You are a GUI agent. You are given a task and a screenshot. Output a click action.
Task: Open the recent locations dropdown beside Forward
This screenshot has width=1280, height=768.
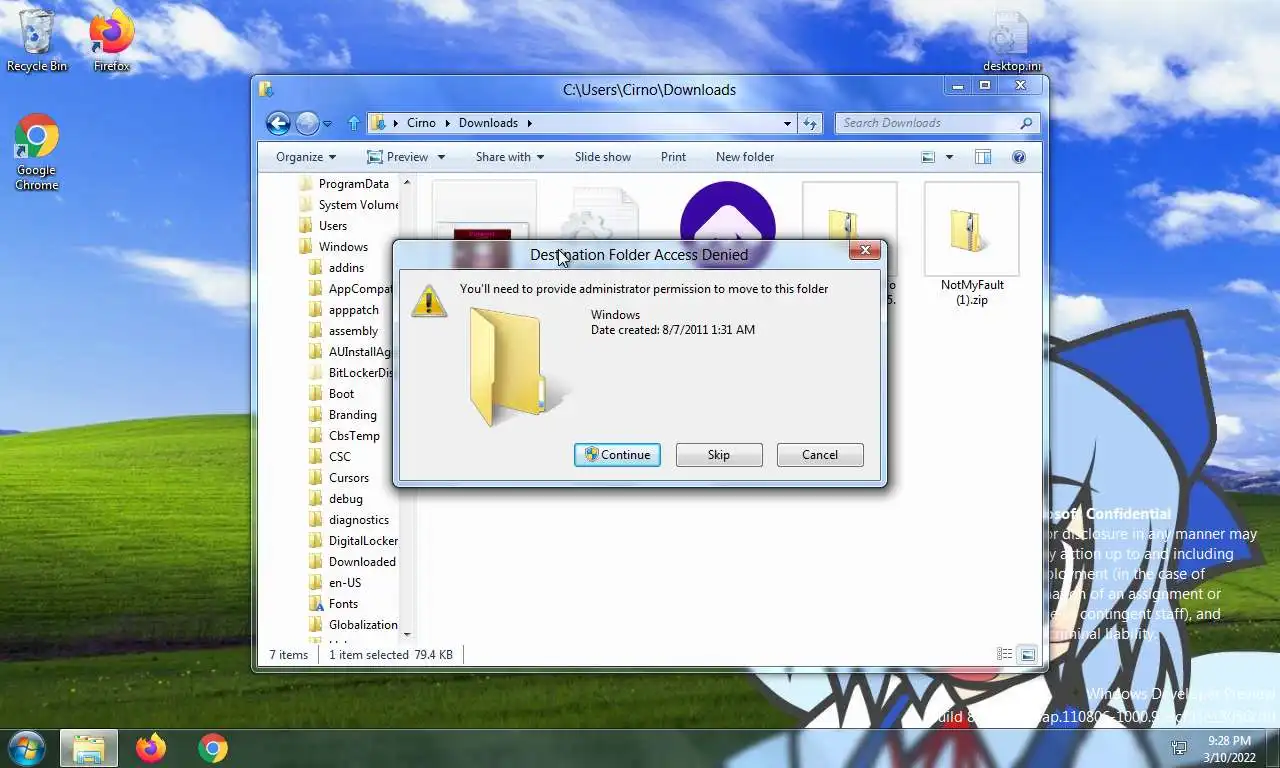[x=327, y=124]
